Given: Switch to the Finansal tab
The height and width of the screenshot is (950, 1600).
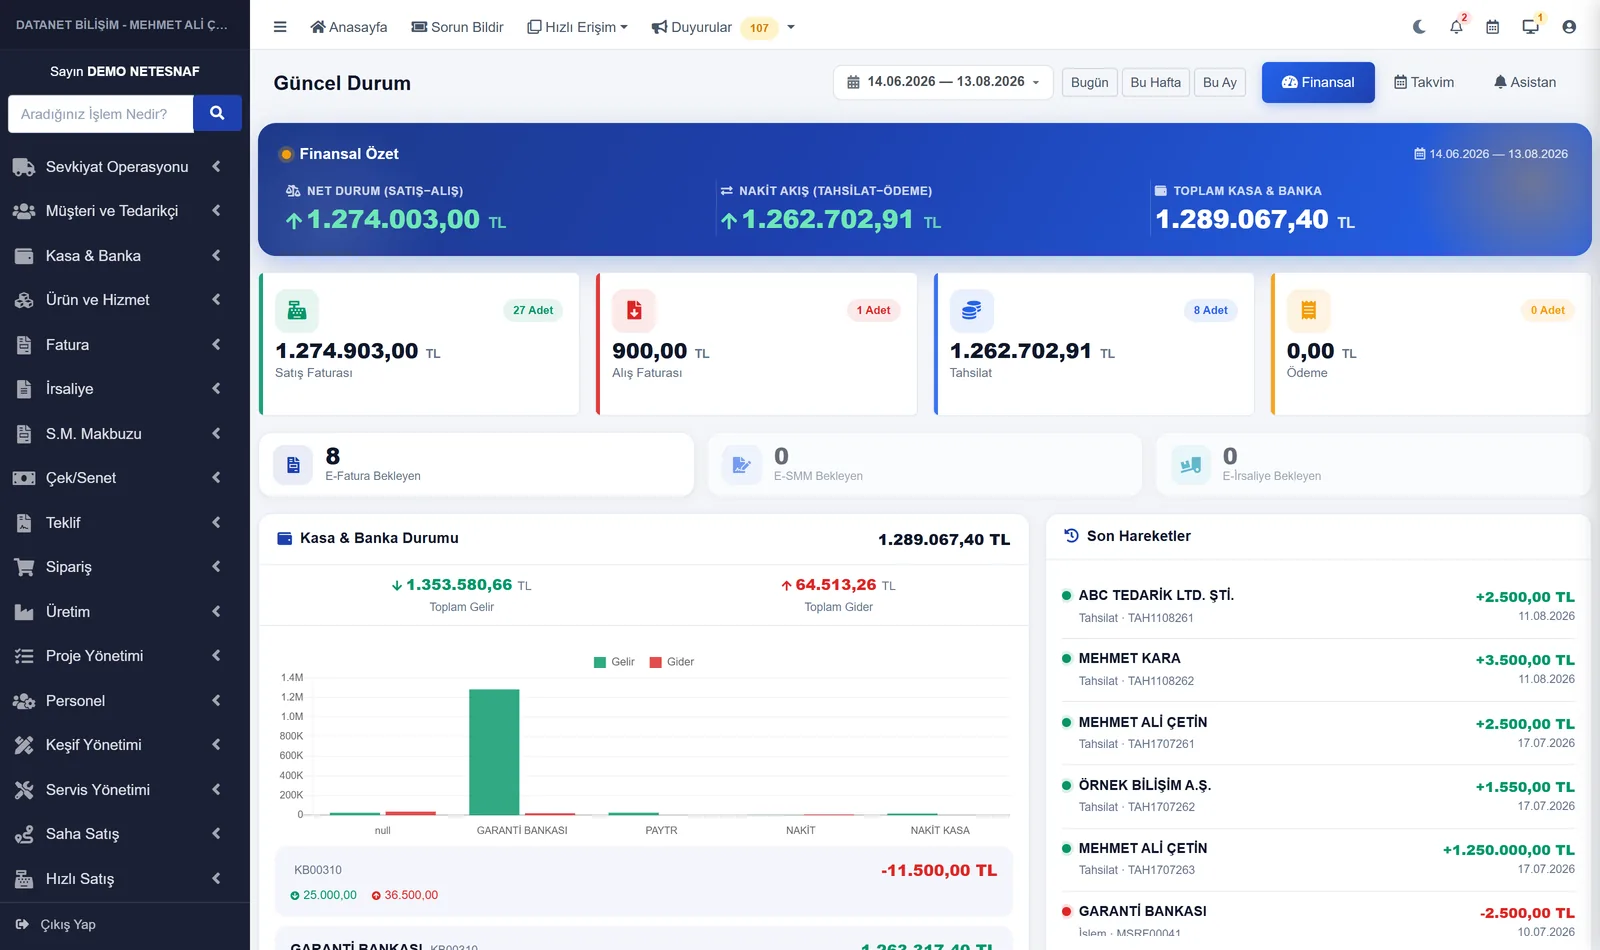Looking at the screenshot, I should (x=1318, y=82).
